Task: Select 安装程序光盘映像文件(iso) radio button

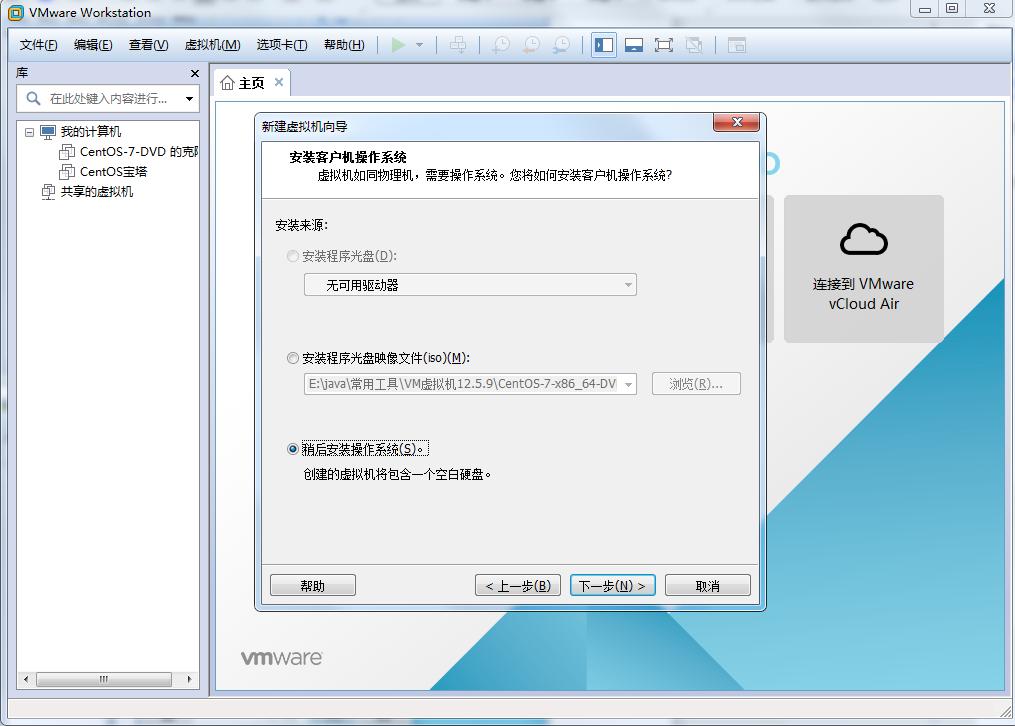Action: (293, 358)
